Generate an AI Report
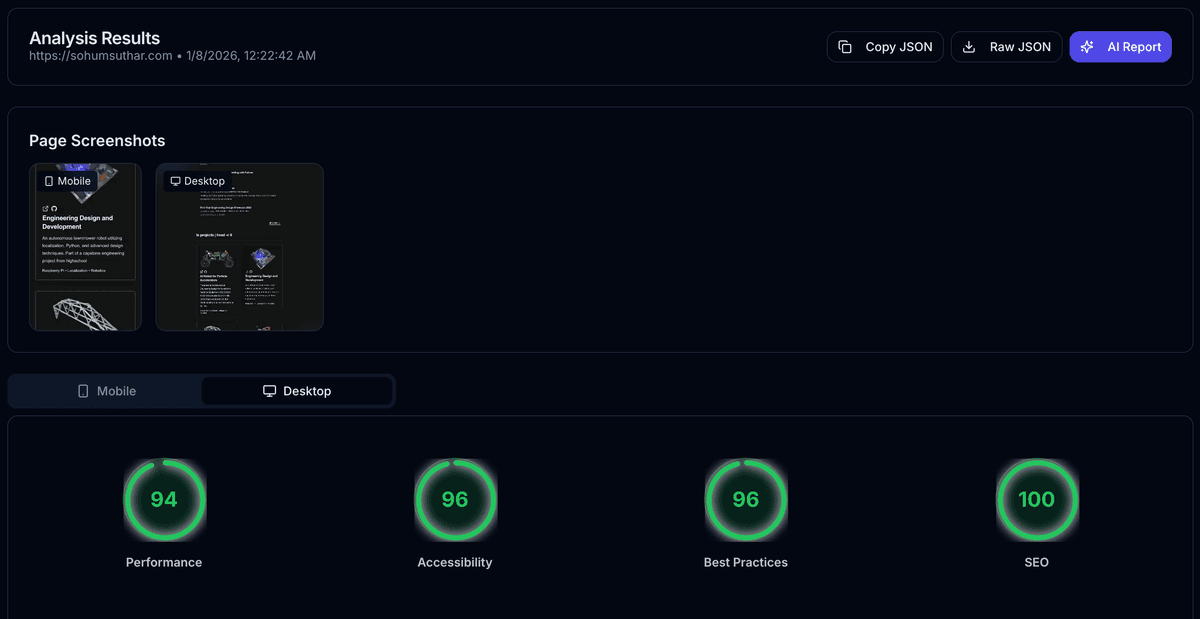 (1120, 46)
